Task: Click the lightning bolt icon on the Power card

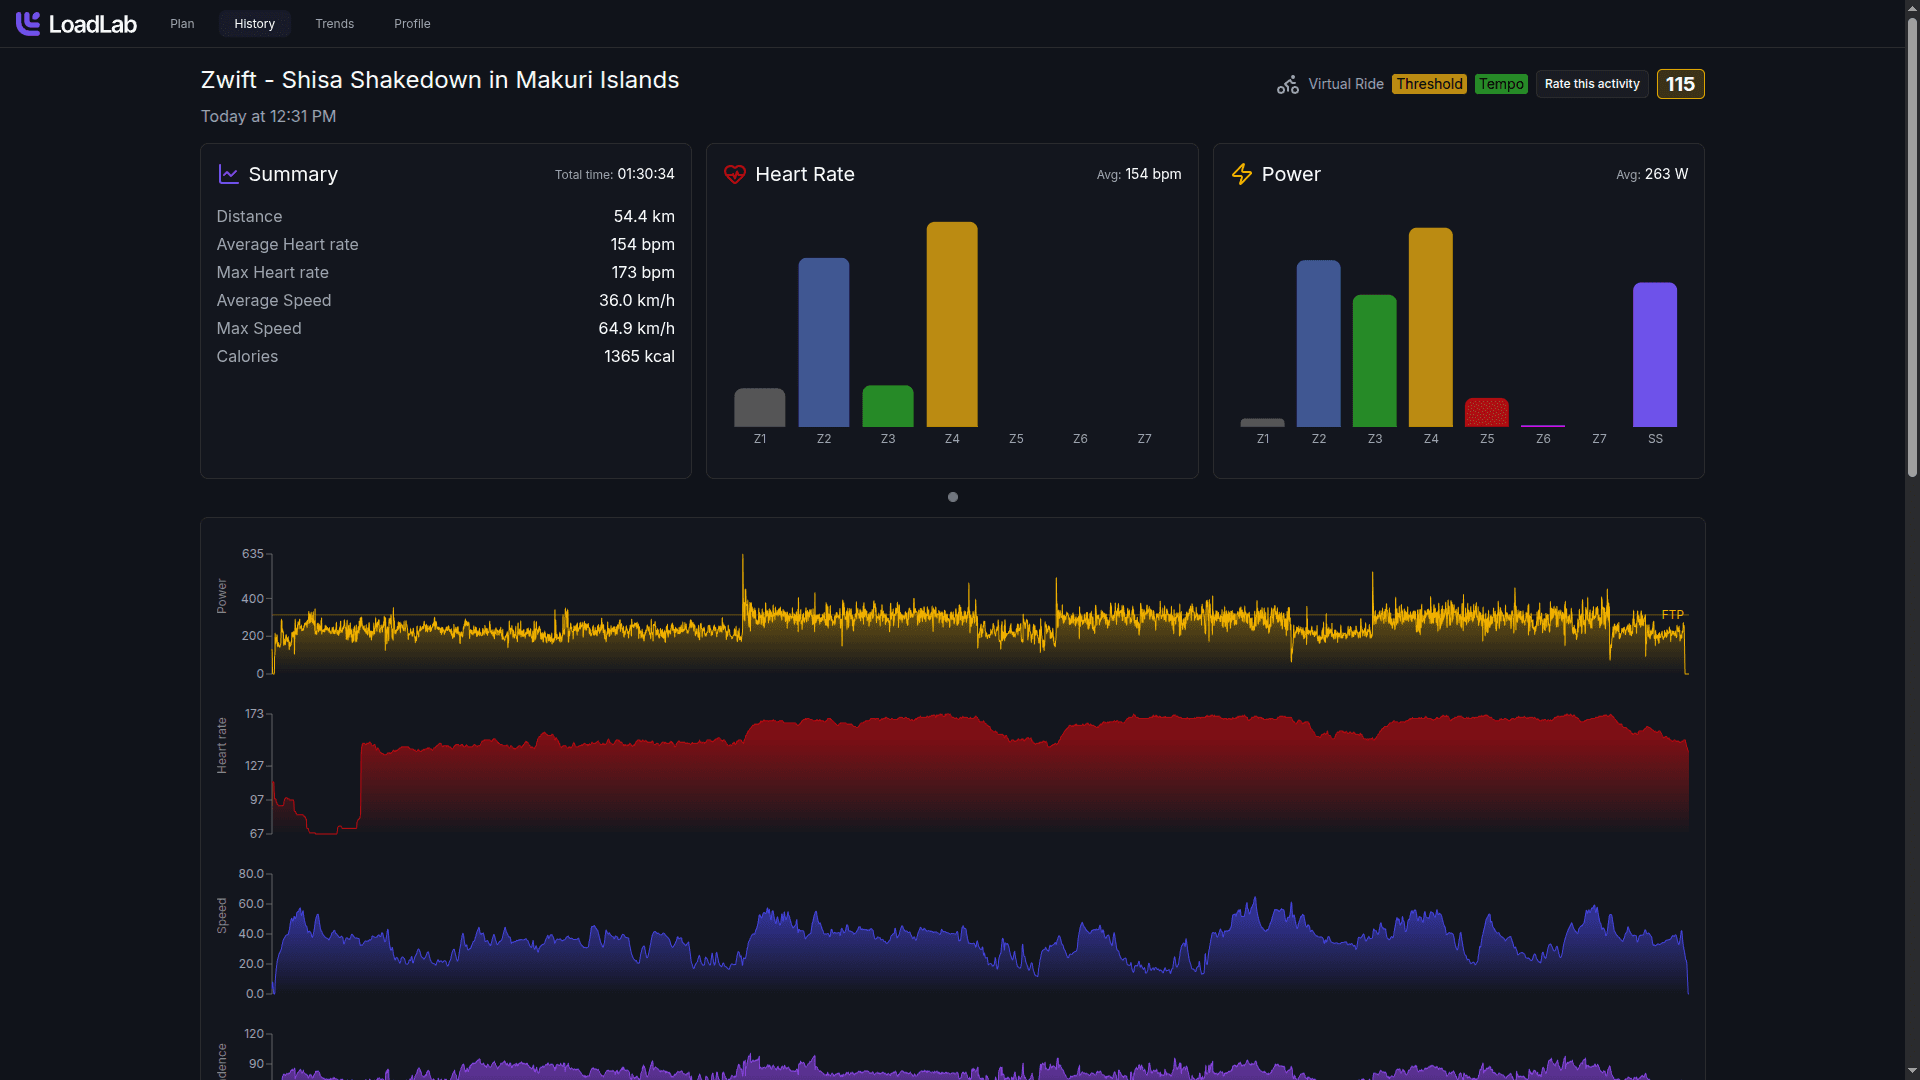Action: (x=1242, y=174)
